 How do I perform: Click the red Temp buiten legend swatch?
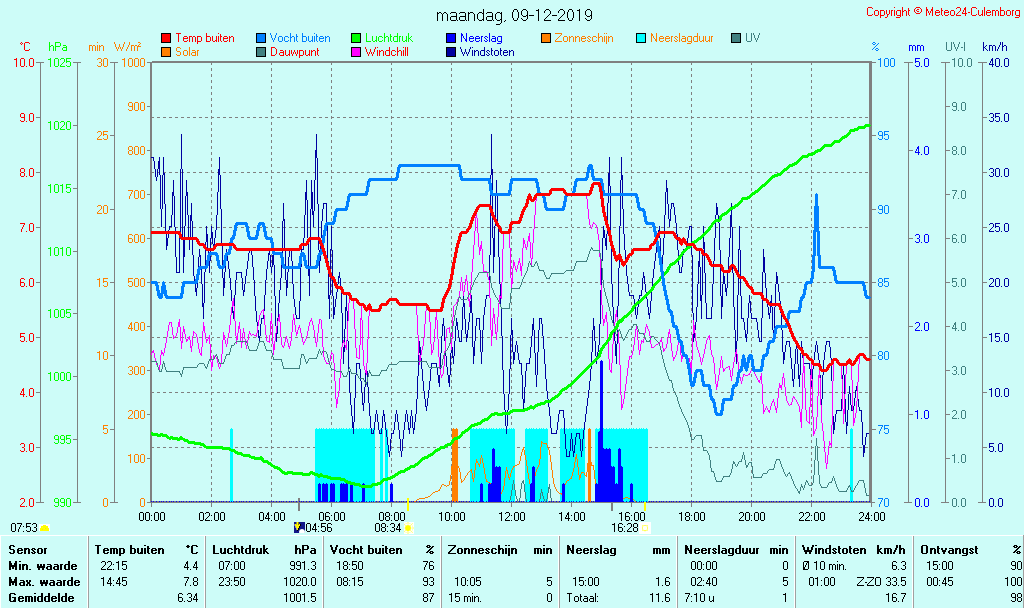pyautogui.click(x=166, y=38)
